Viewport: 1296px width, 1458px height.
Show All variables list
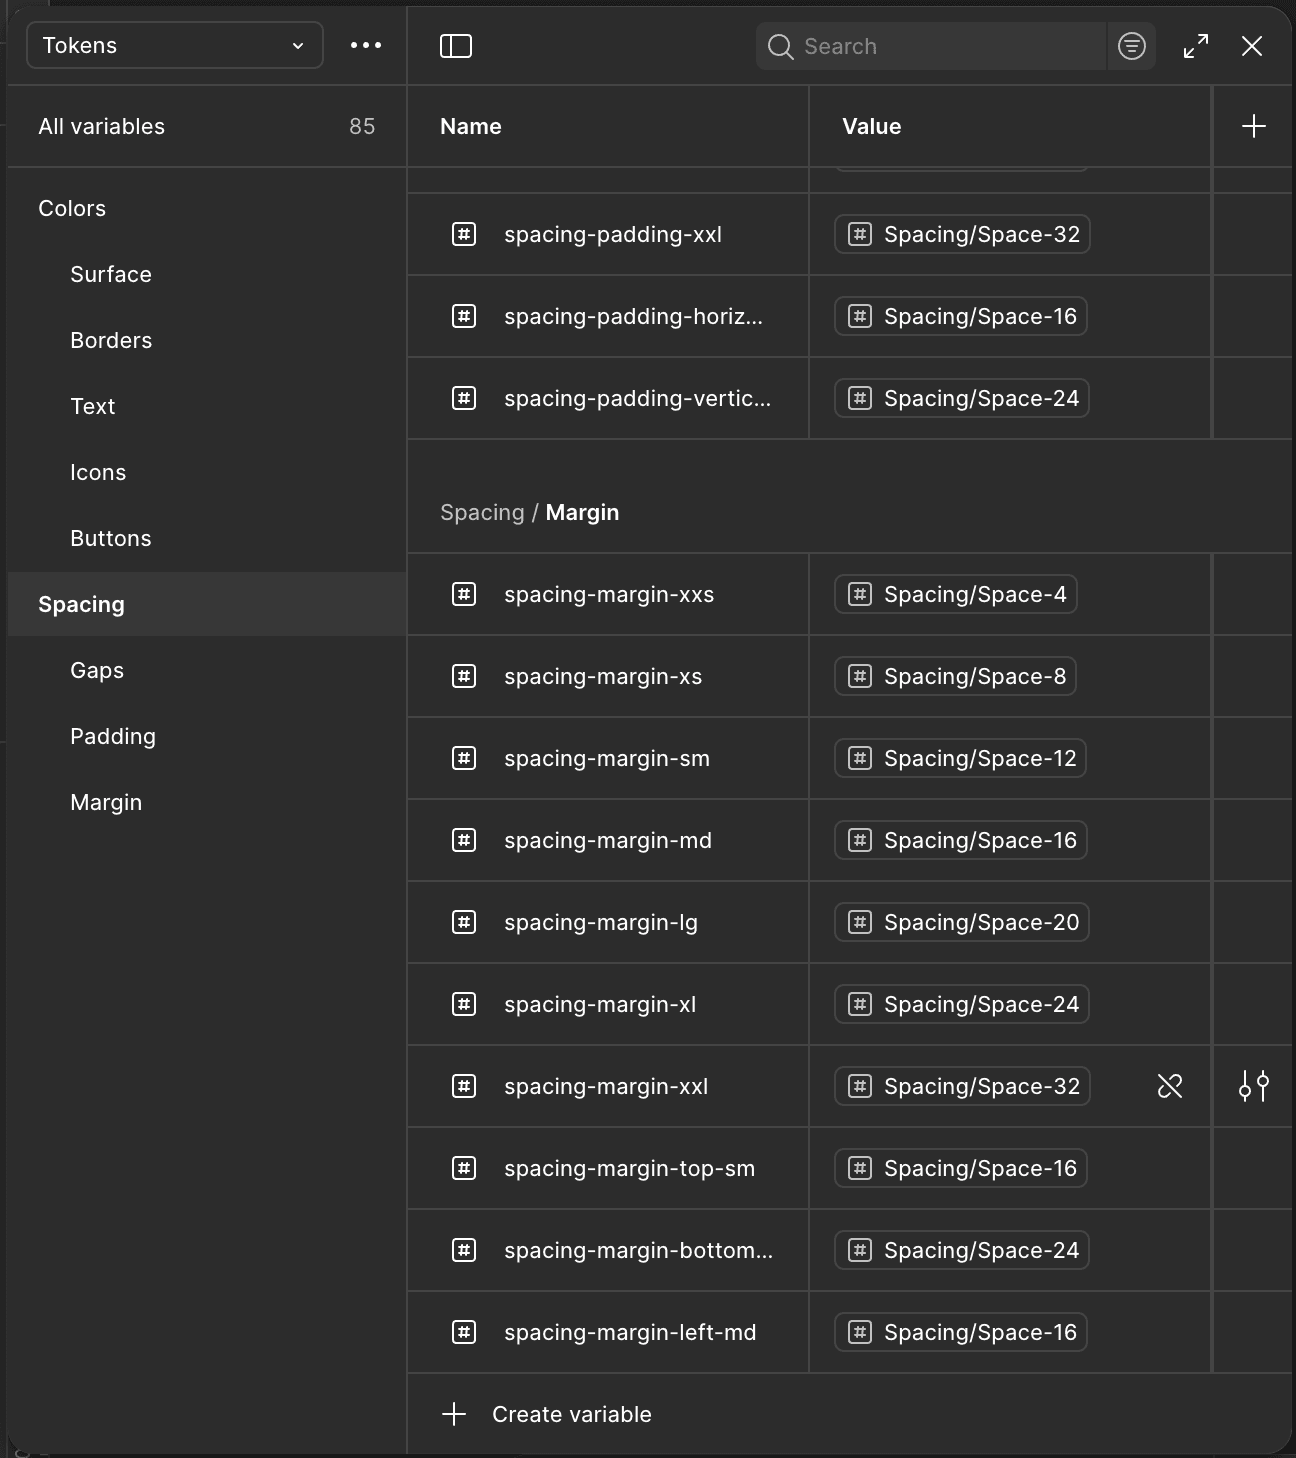[x=102, y=126]
